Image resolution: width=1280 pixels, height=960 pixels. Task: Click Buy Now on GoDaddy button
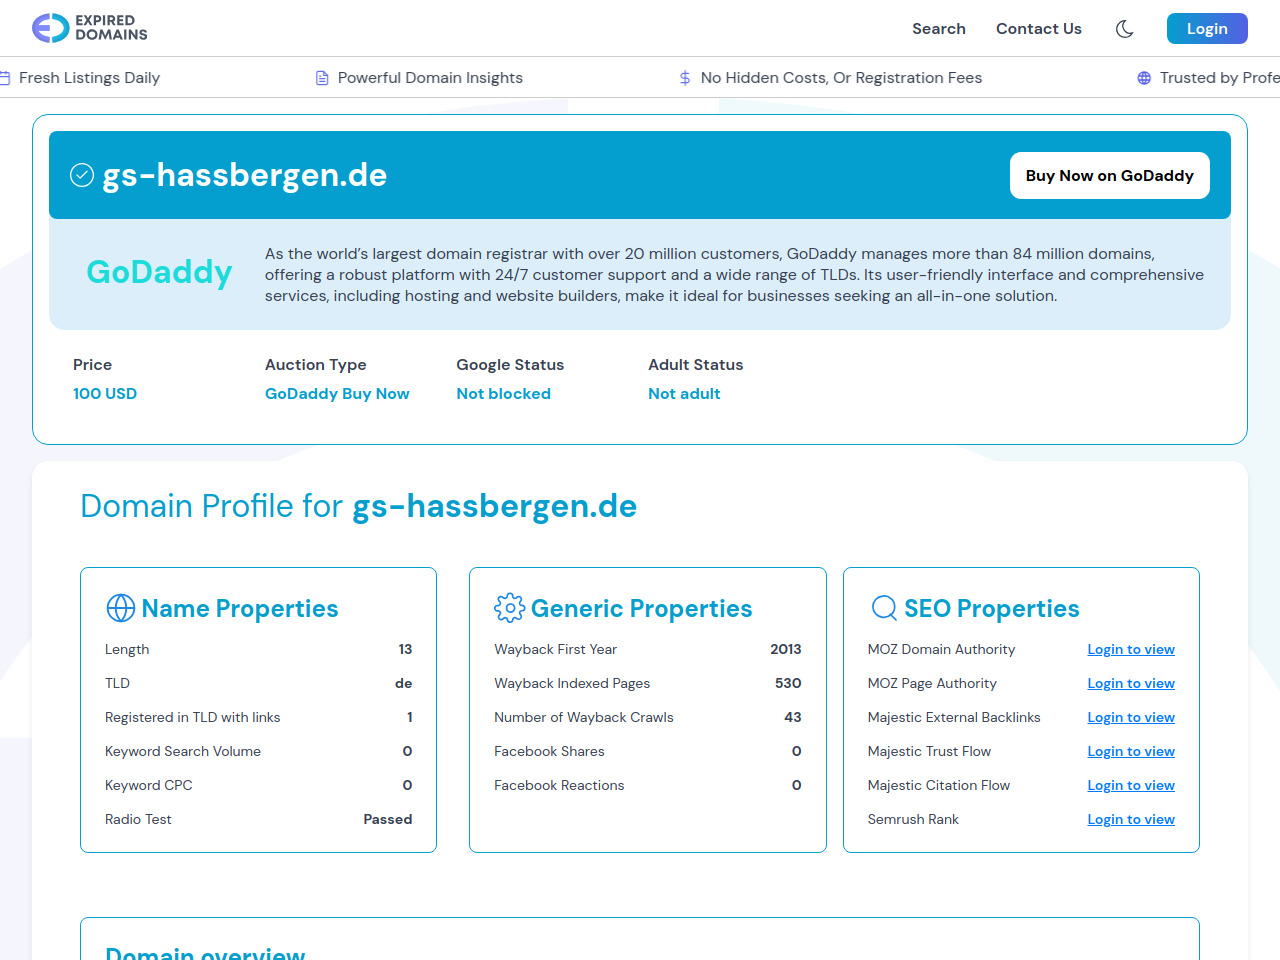[x=1109, y=176]
